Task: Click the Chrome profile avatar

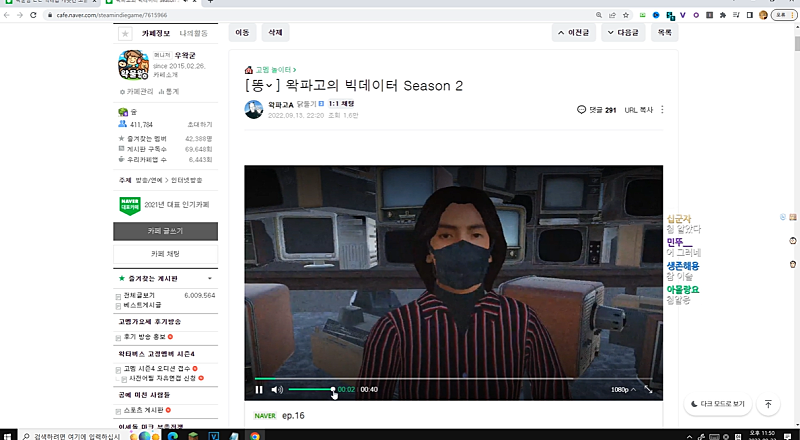Action: click(763, 15)
